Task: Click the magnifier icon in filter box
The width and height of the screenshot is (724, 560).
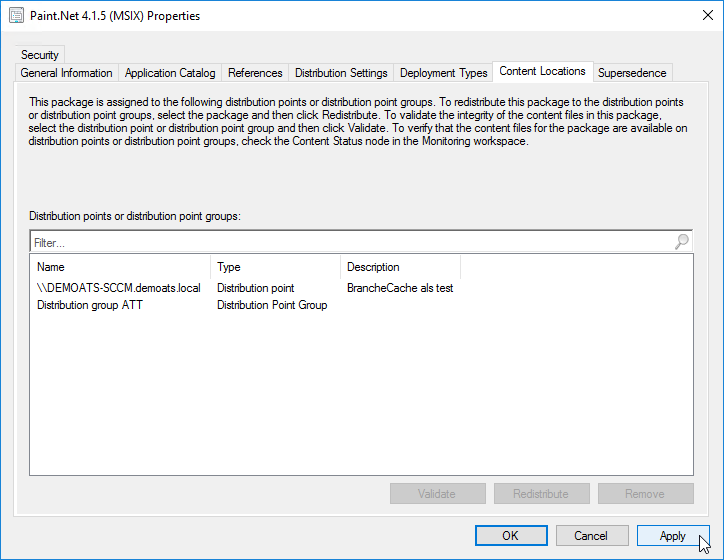Action: (x=682, y=242)
